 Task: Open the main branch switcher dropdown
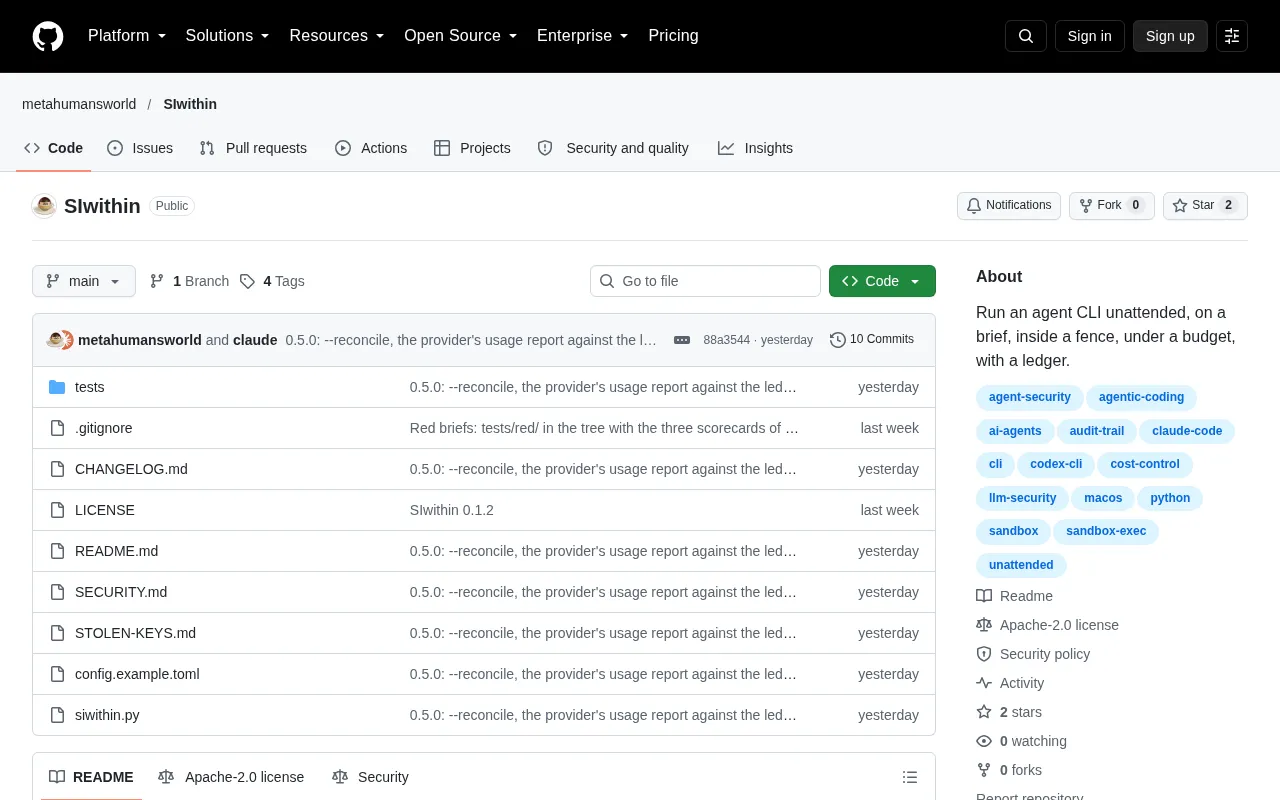[84, 281]
